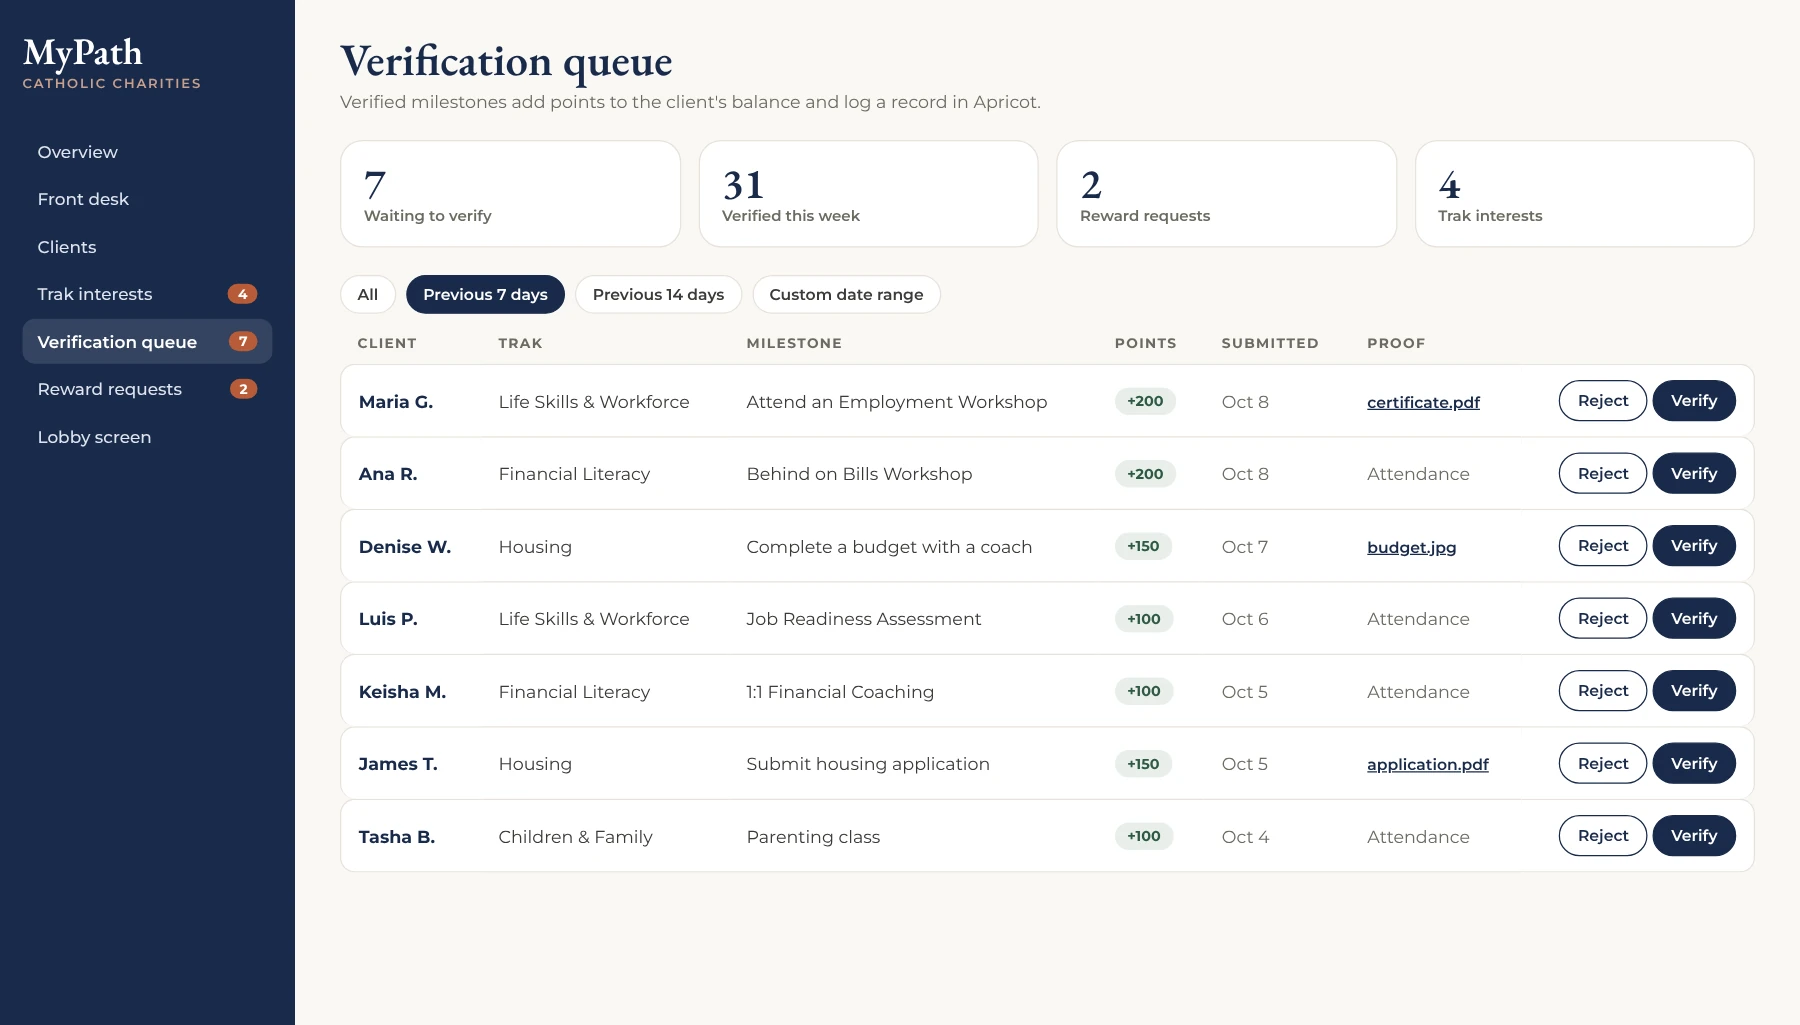
Task: Click client name Maria G.
Action: pyautogui.click(x=396, y=402)
